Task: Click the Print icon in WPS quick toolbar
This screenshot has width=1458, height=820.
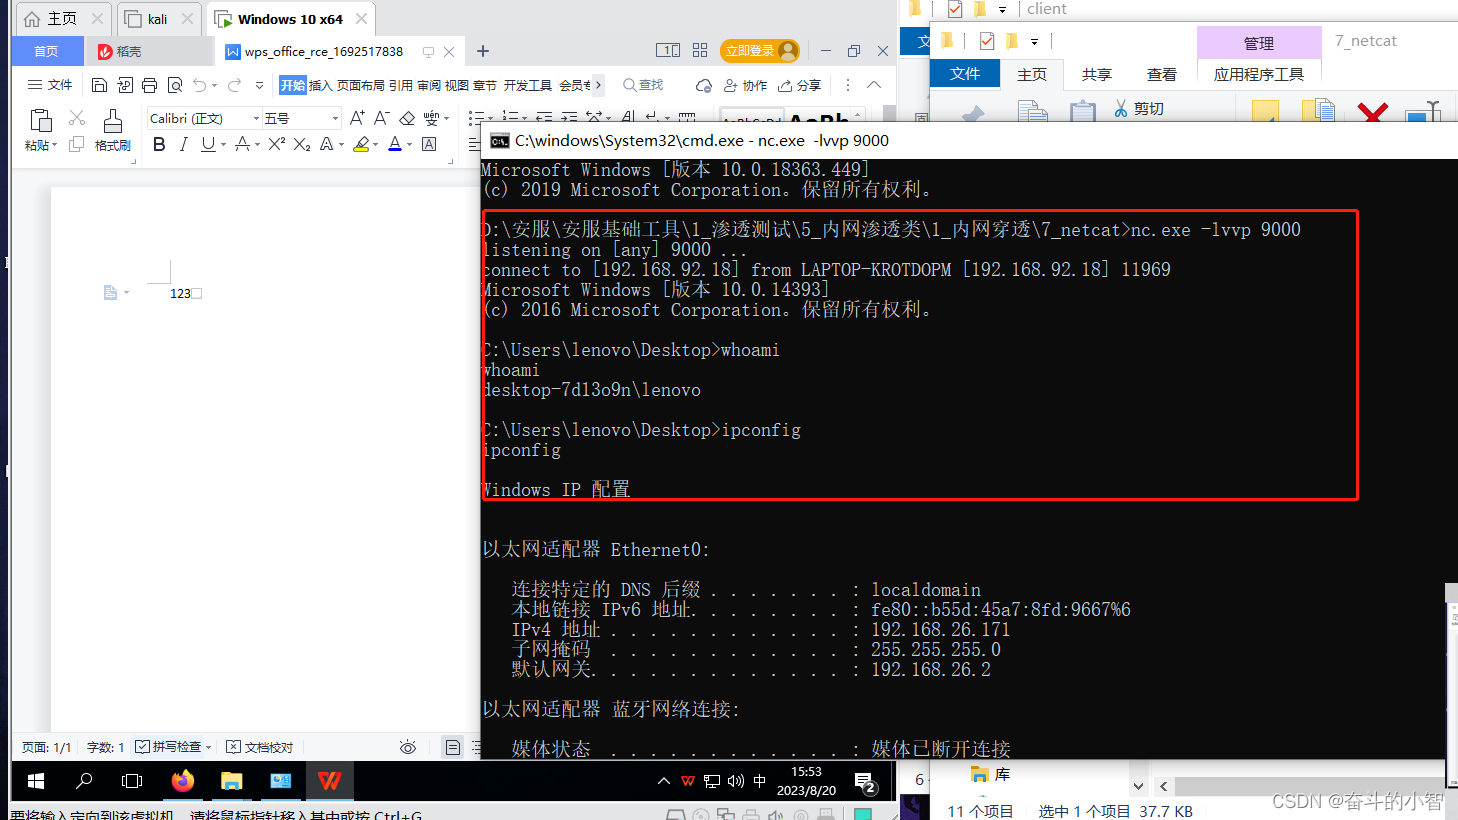Action: tap(150, 85)
